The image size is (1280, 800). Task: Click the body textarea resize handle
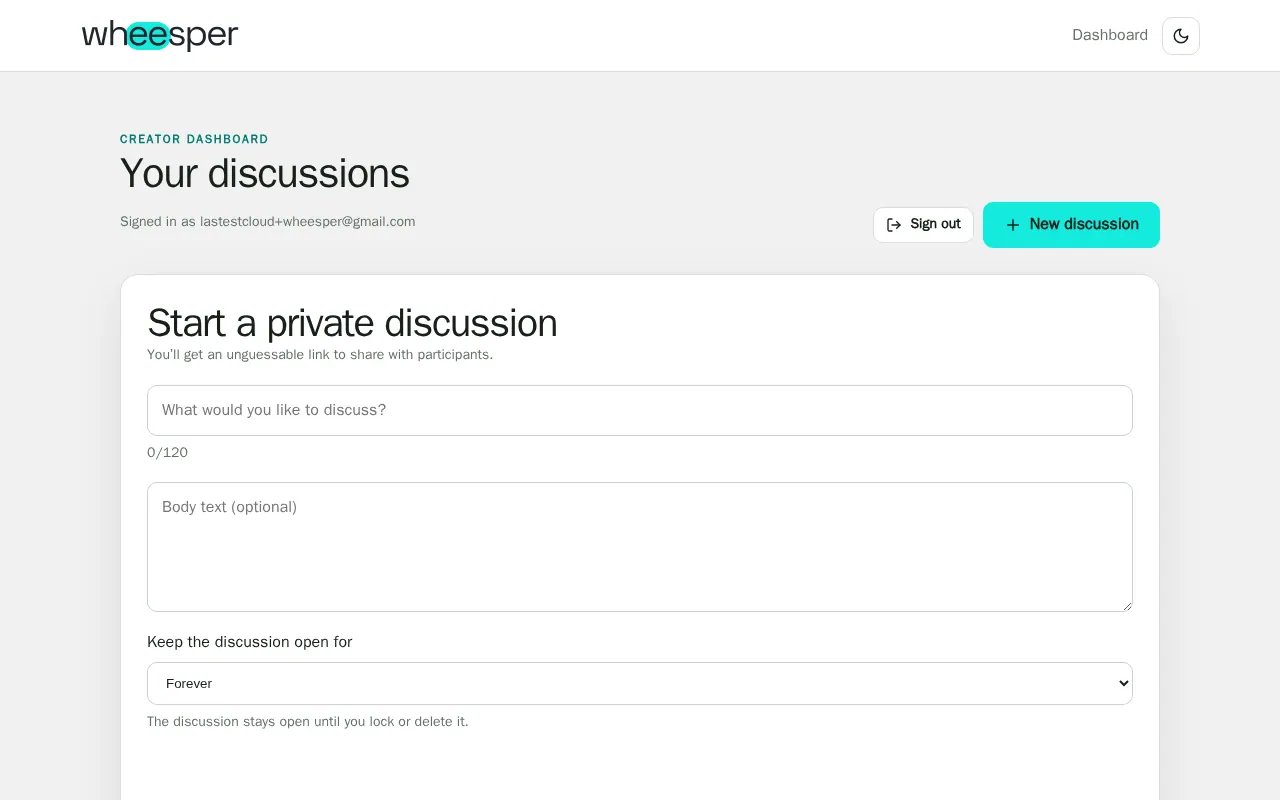tap(1126, 605)
